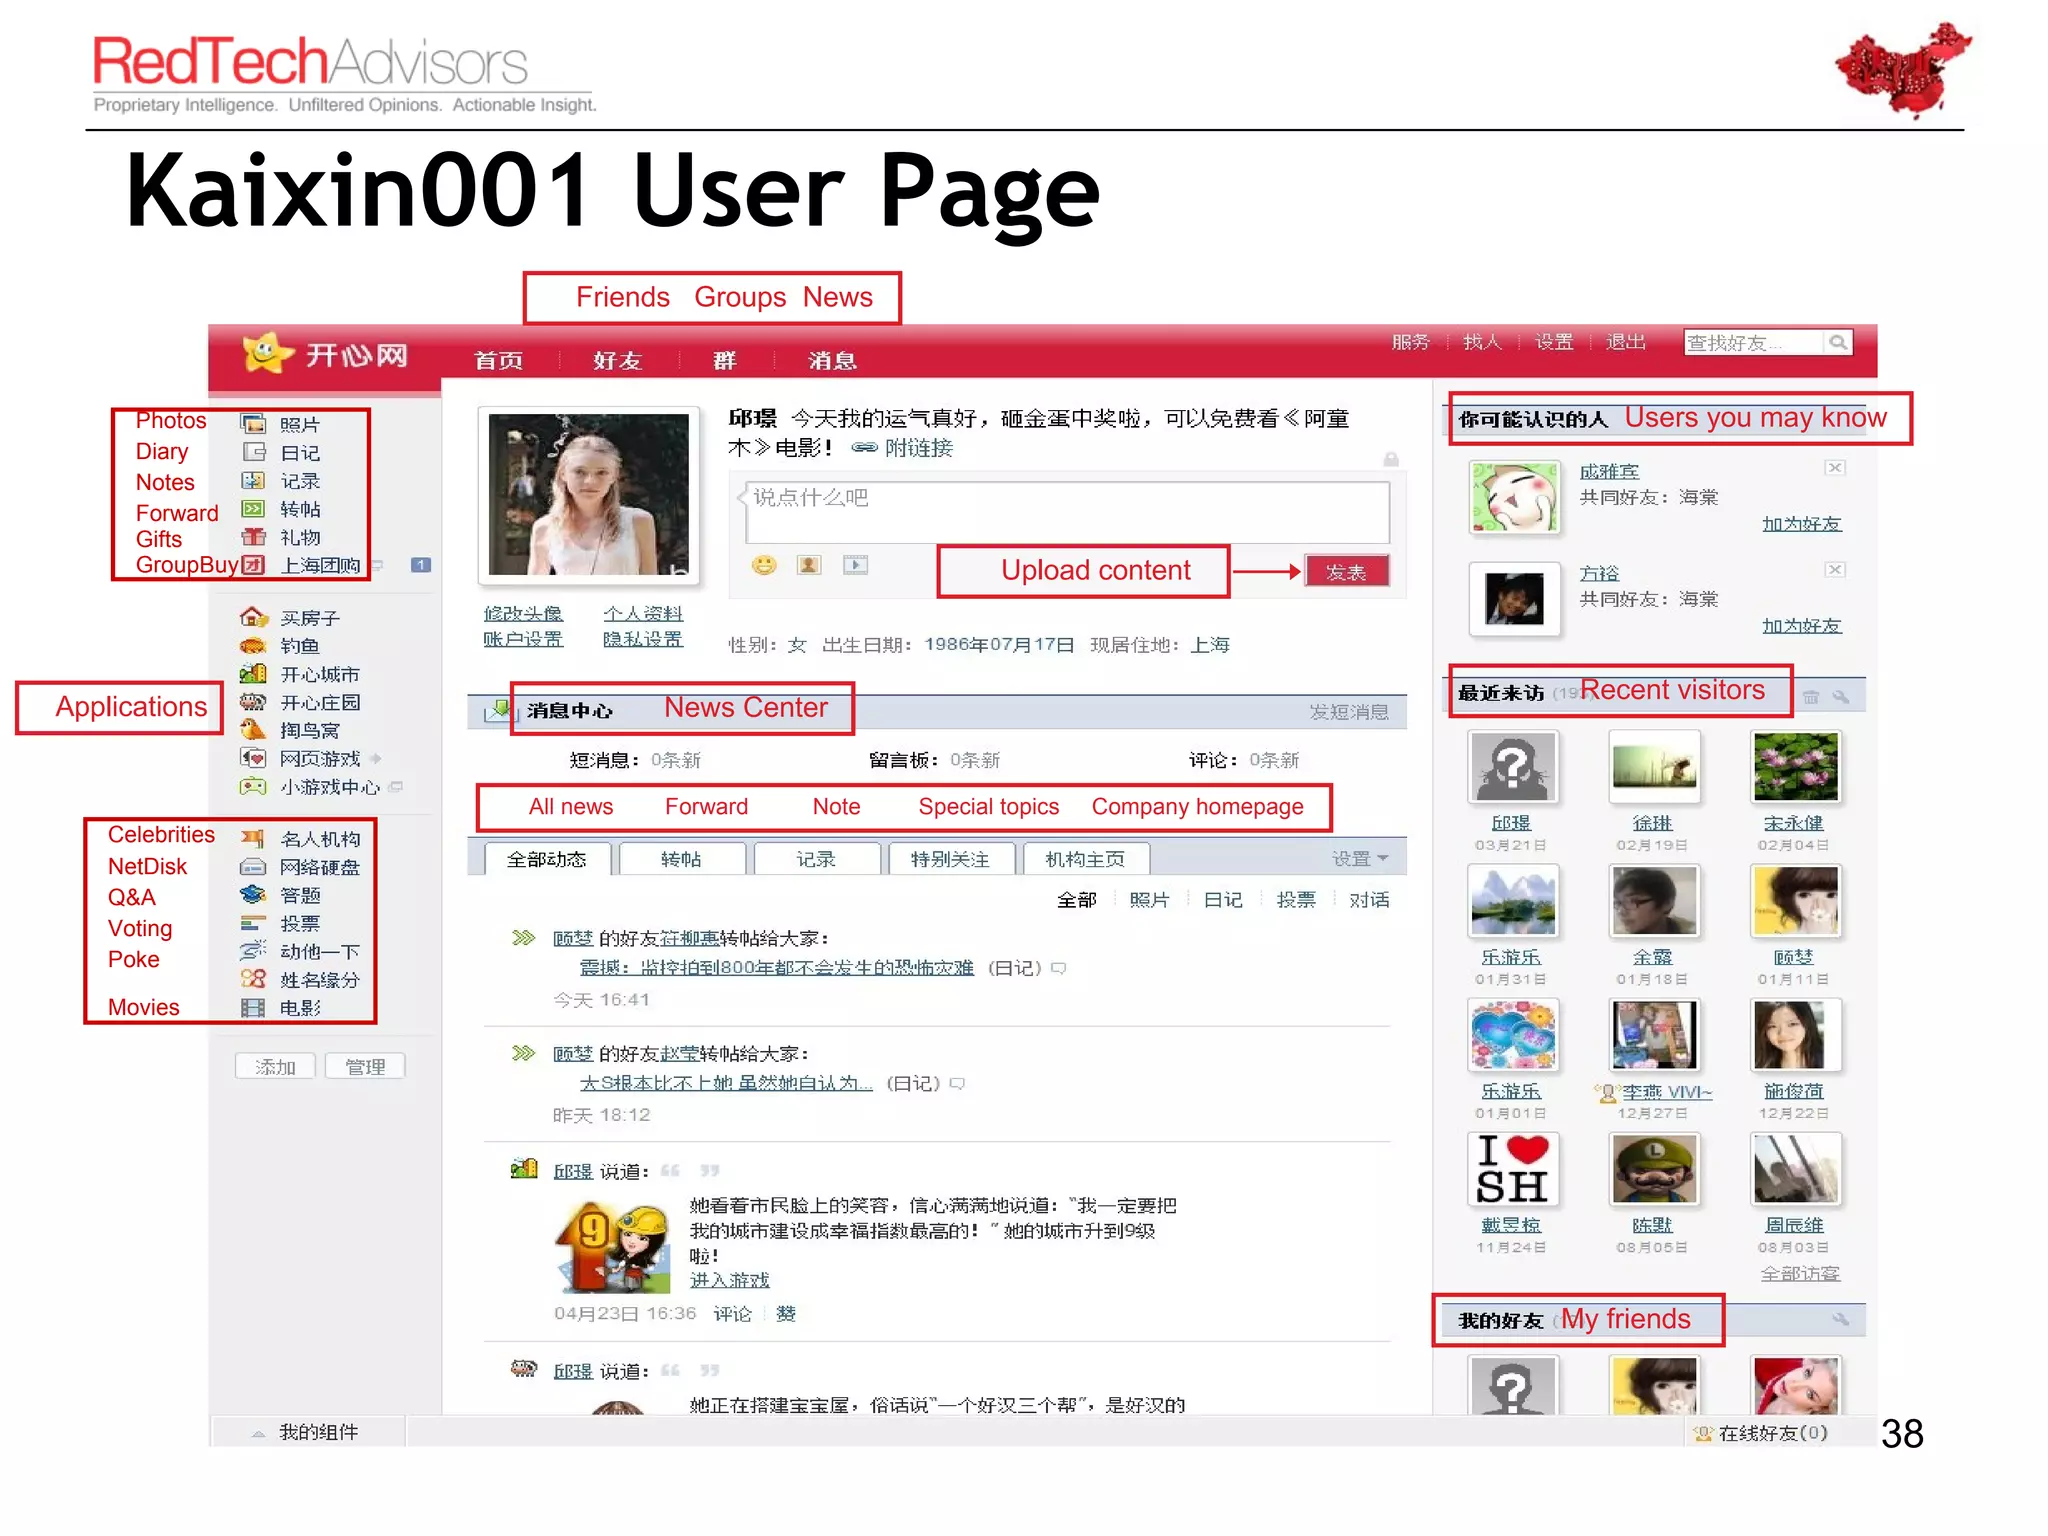Click 进入游戏 enter game link
The height and width of the screenshot is (1536, 2048).
coord(730,1280)
